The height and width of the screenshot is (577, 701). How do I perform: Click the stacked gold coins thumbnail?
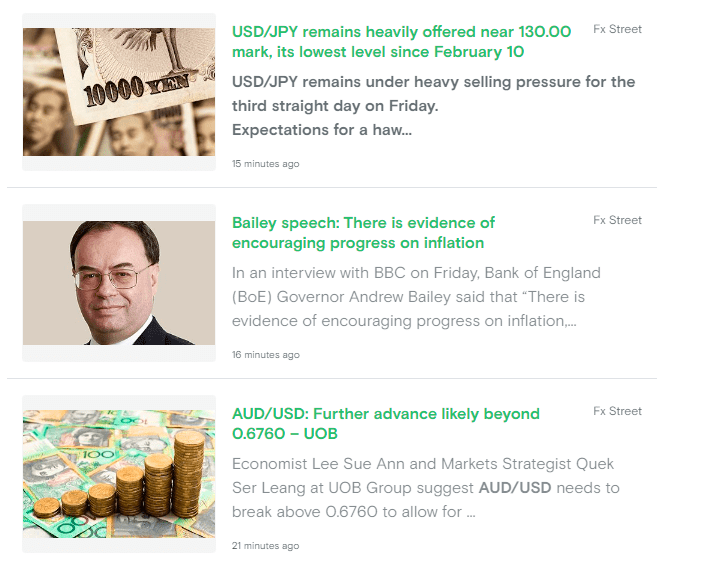coord(119,474)
